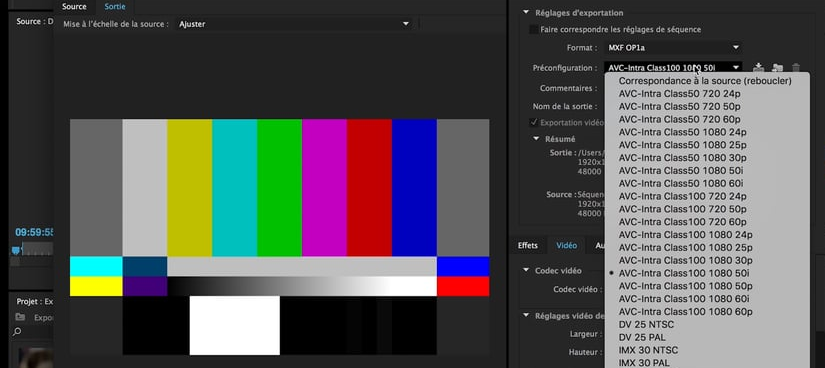Click the search magnifier in Projet panel
825x368 pixels.
(17, 332)
